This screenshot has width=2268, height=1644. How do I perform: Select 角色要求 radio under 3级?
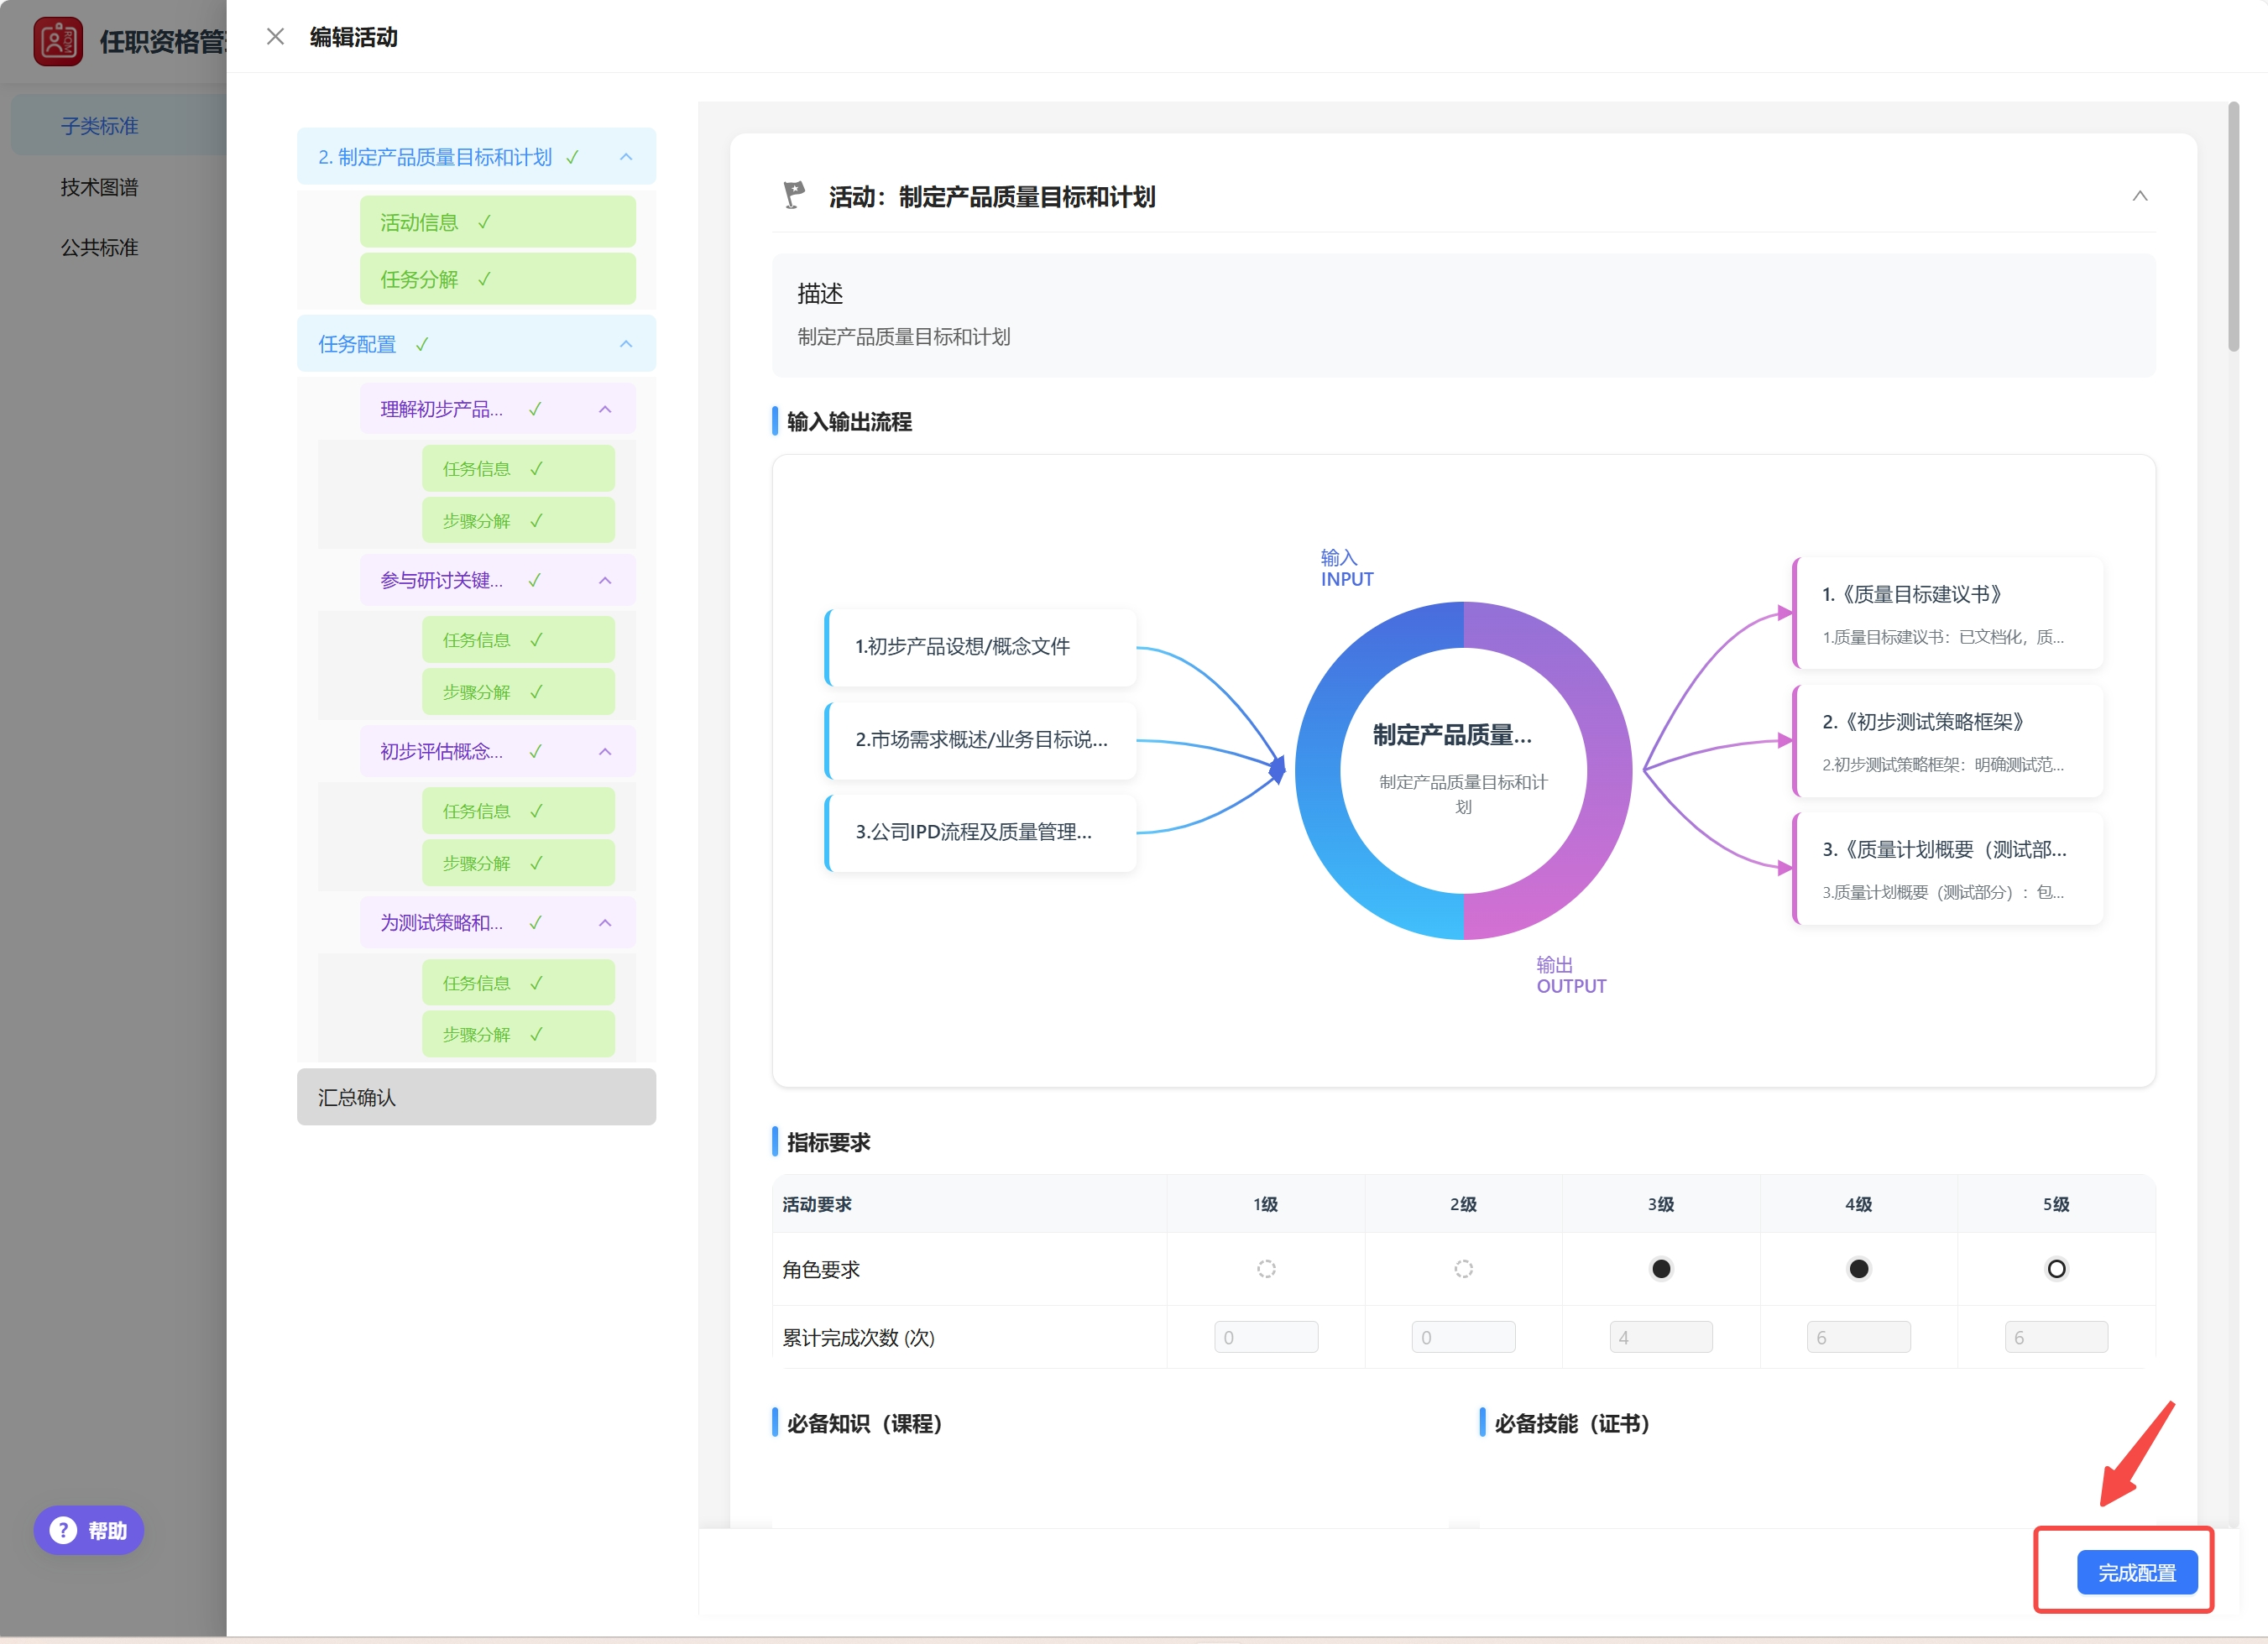click(1660, 1269)
